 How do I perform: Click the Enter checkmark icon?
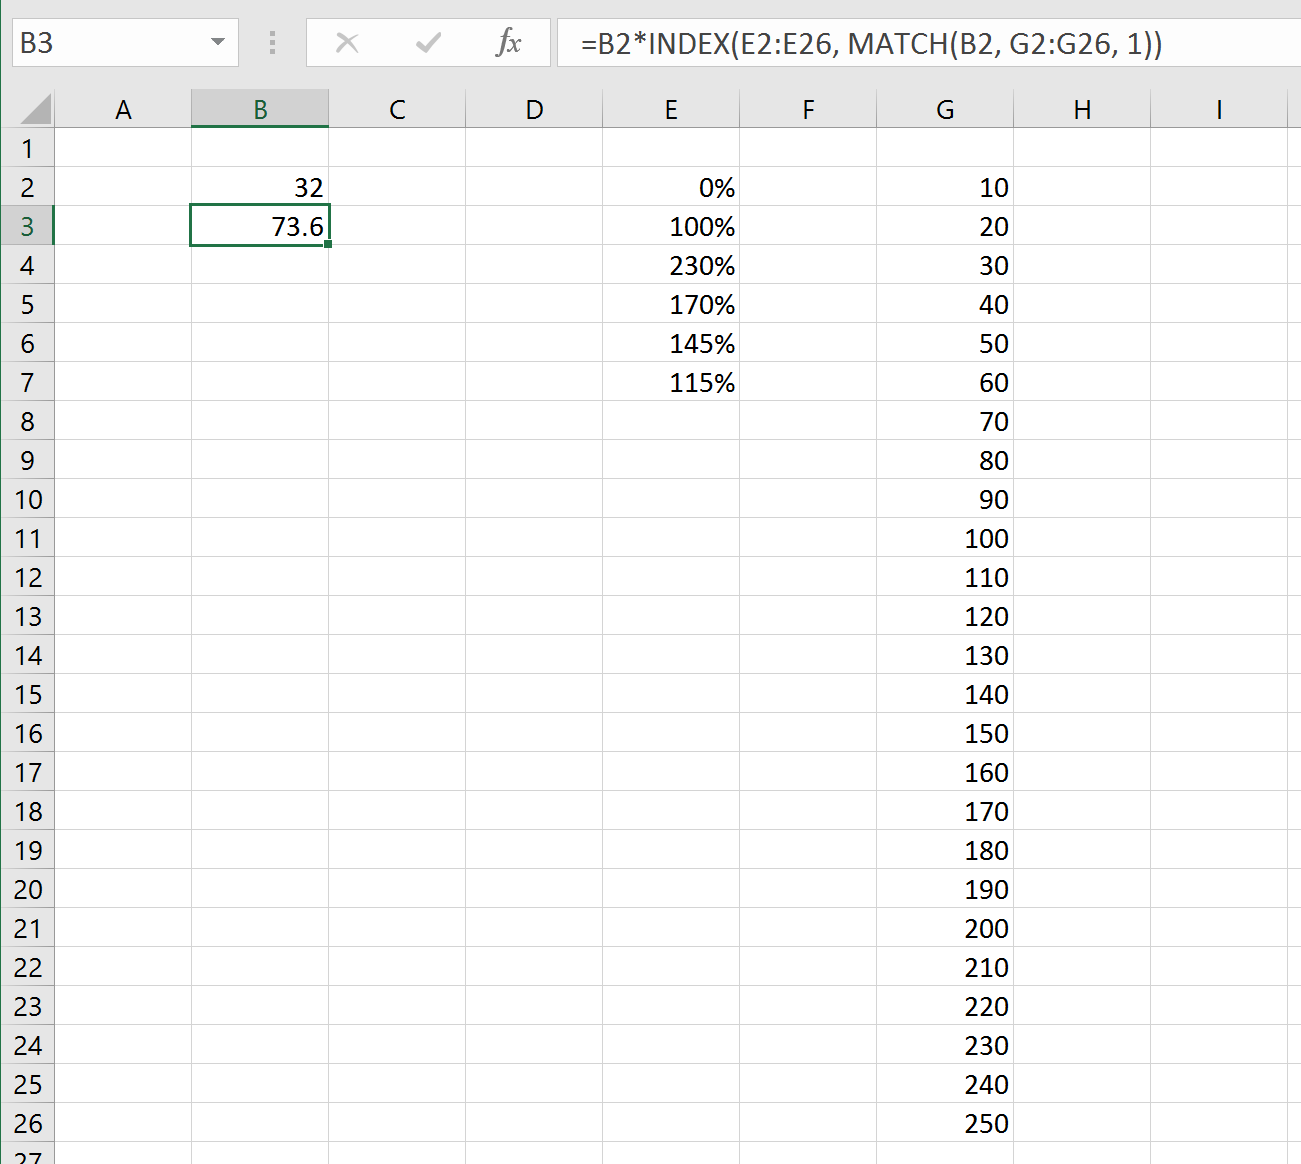coord(428,42)
